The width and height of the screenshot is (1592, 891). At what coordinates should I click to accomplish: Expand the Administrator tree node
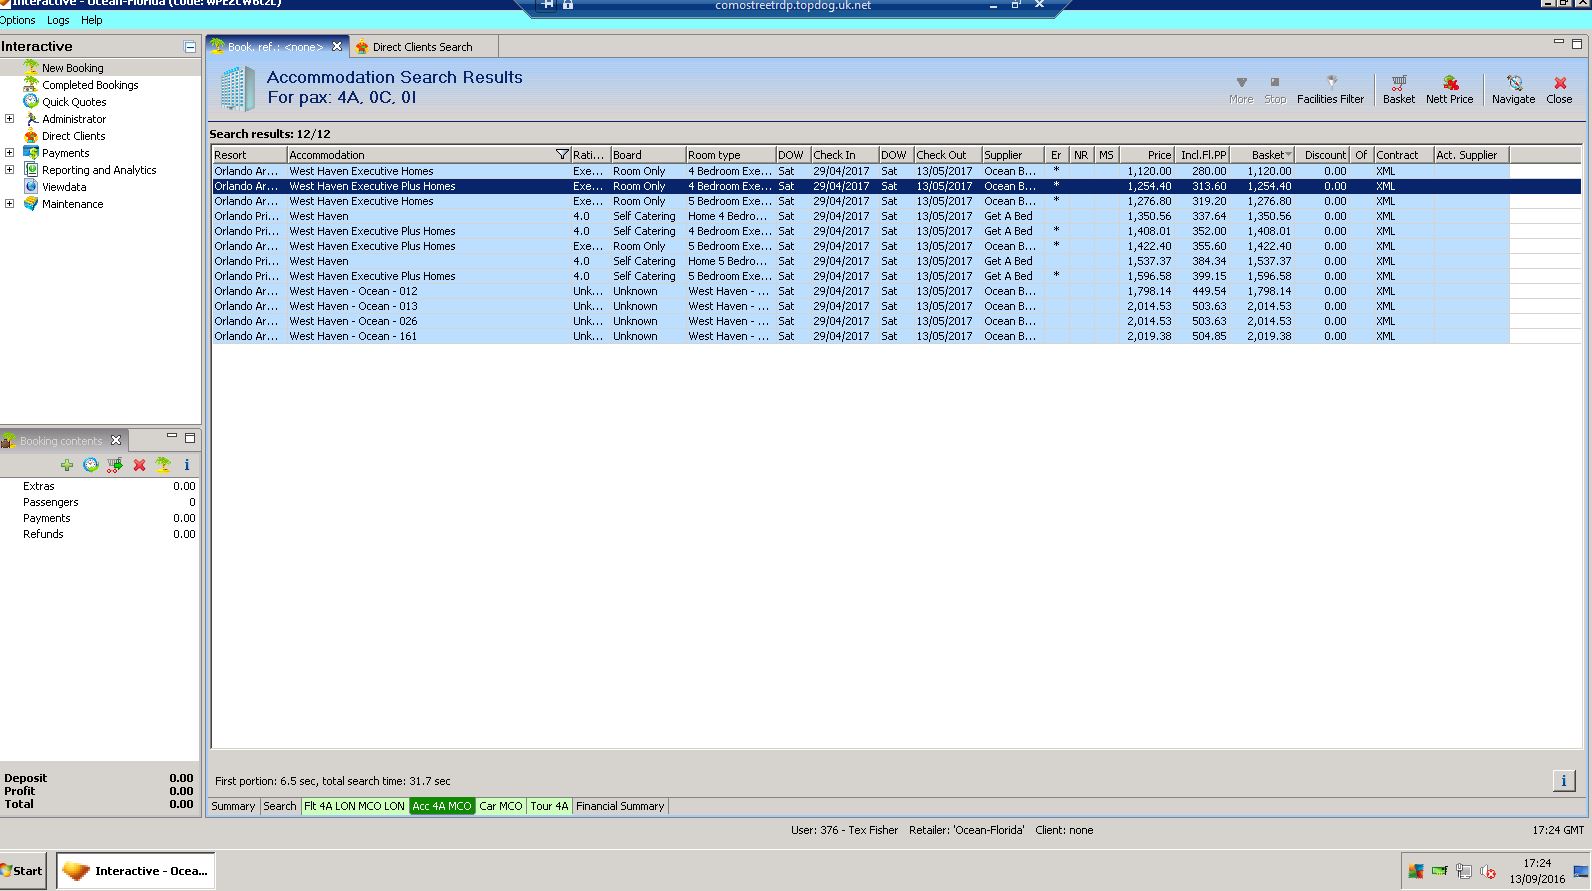pyautogui.click(x=10, y=119)
